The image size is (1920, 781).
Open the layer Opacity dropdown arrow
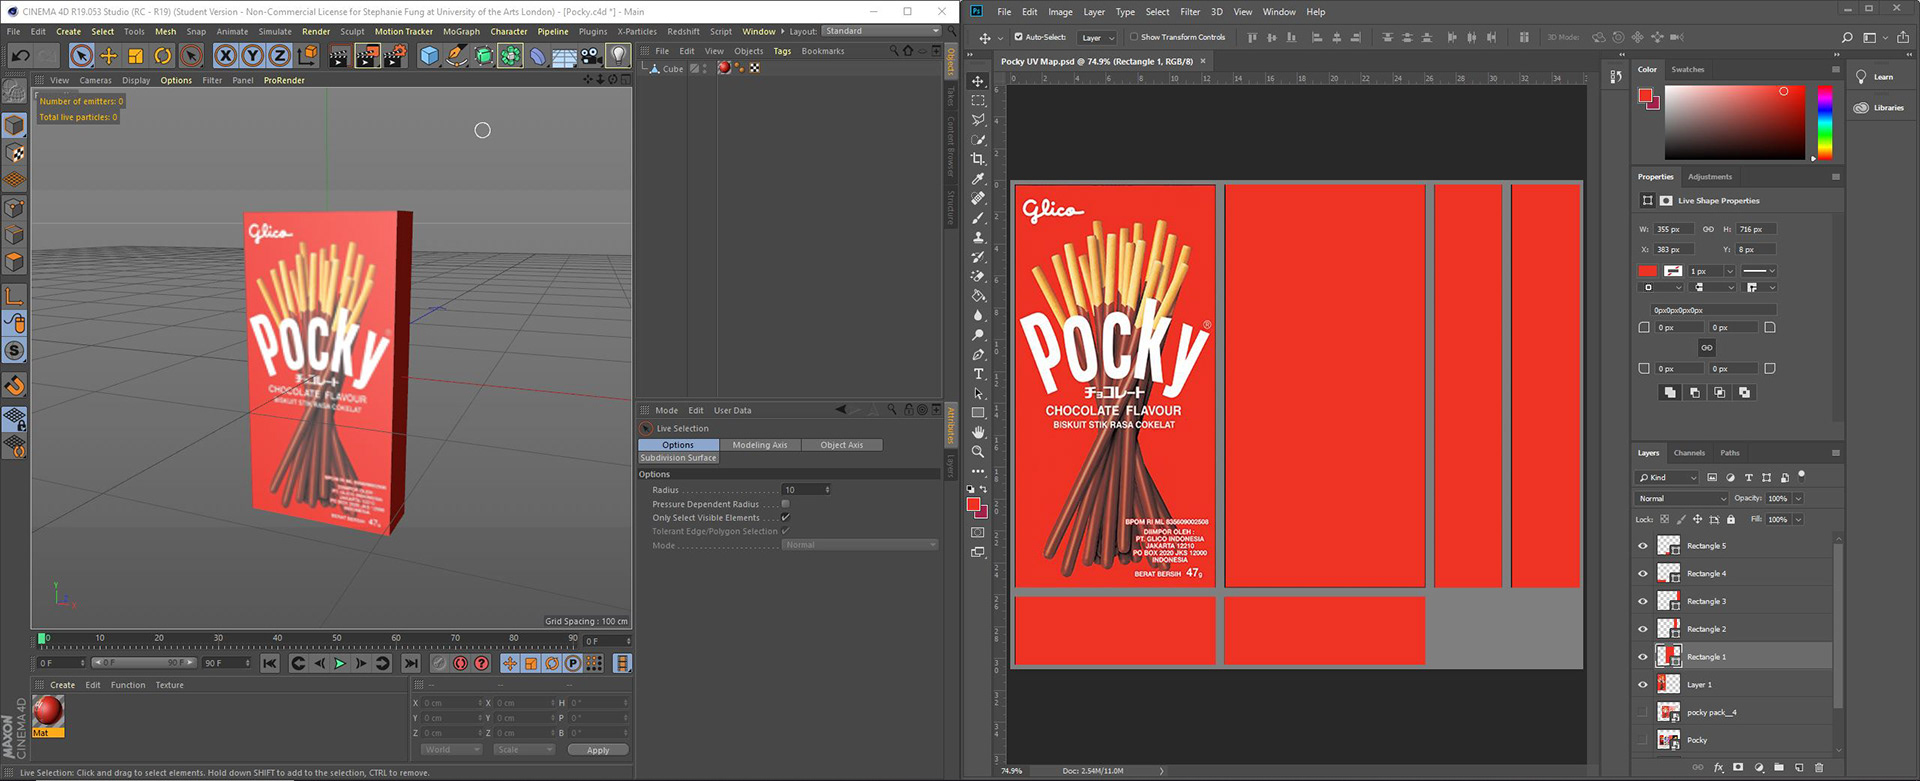[1798, 498]
